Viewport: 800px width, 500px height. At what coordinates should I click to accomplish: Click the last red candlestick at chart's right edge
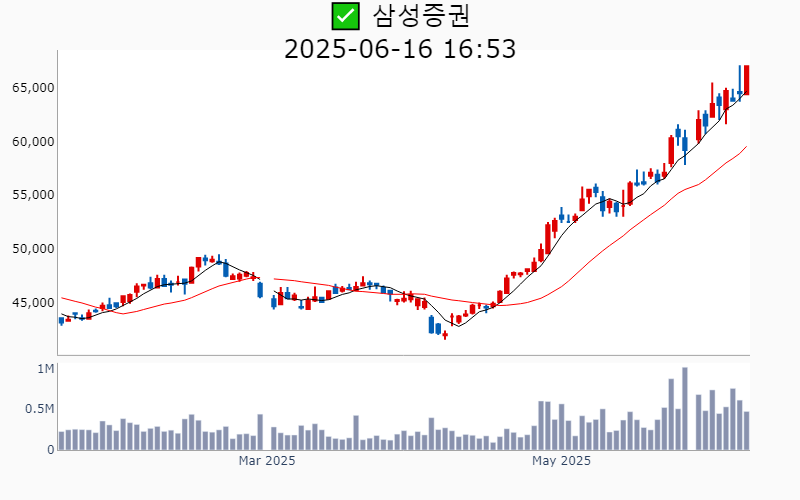747,80
